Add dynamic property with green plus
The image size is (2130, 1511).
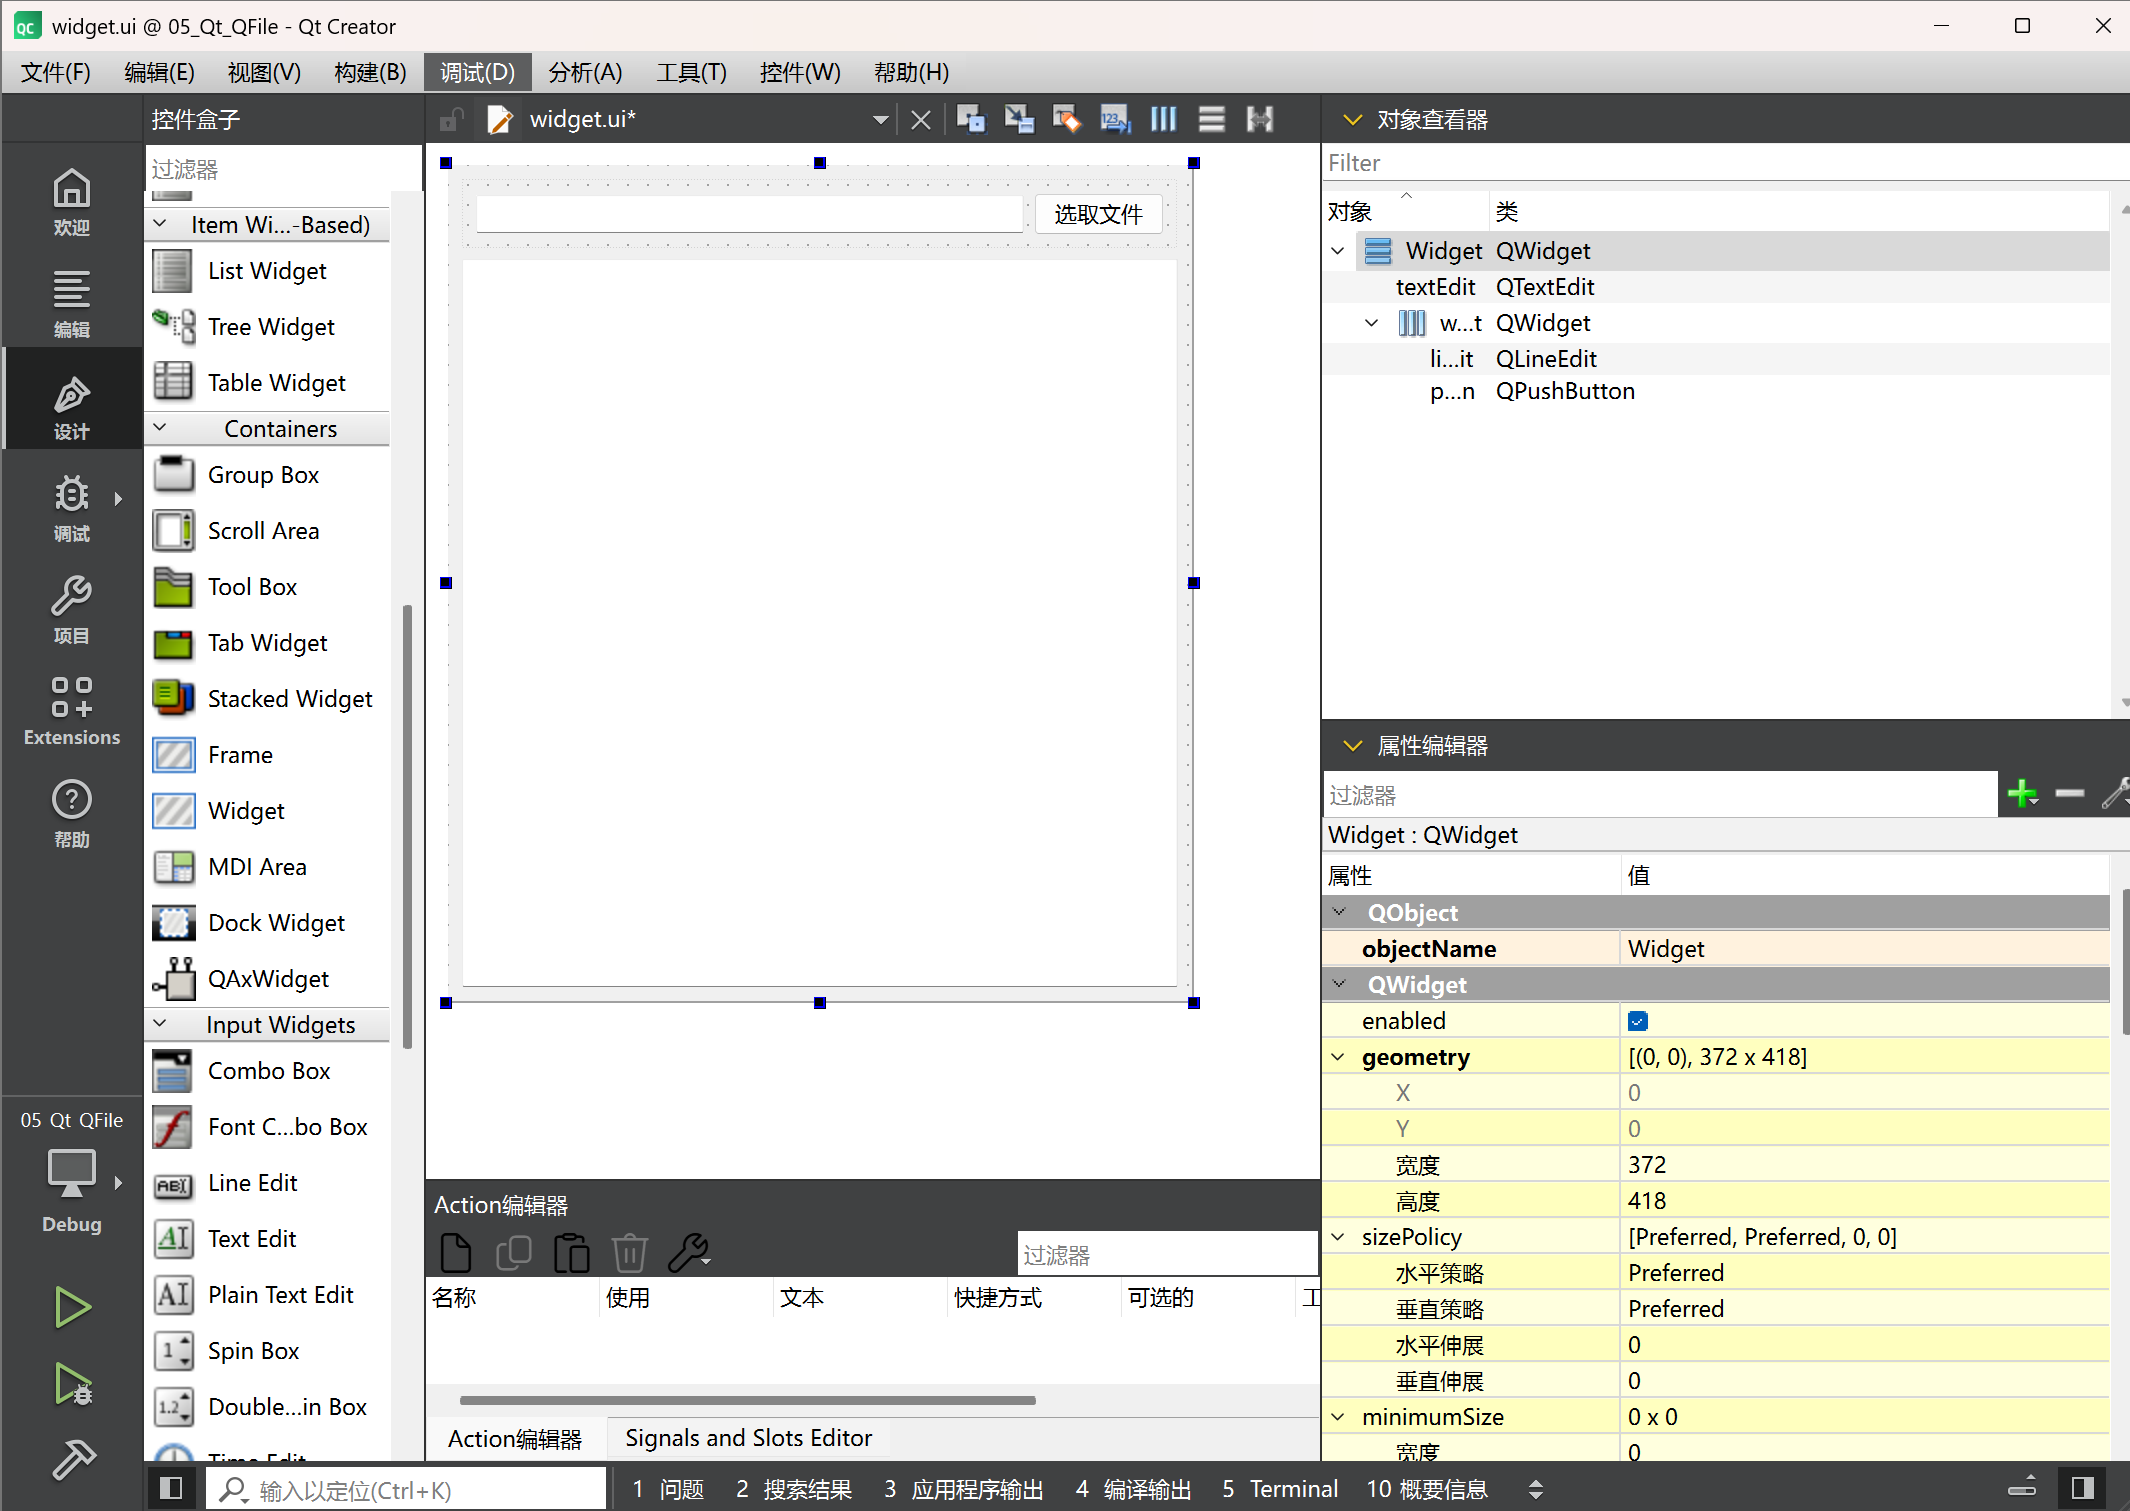point(2022,794)
